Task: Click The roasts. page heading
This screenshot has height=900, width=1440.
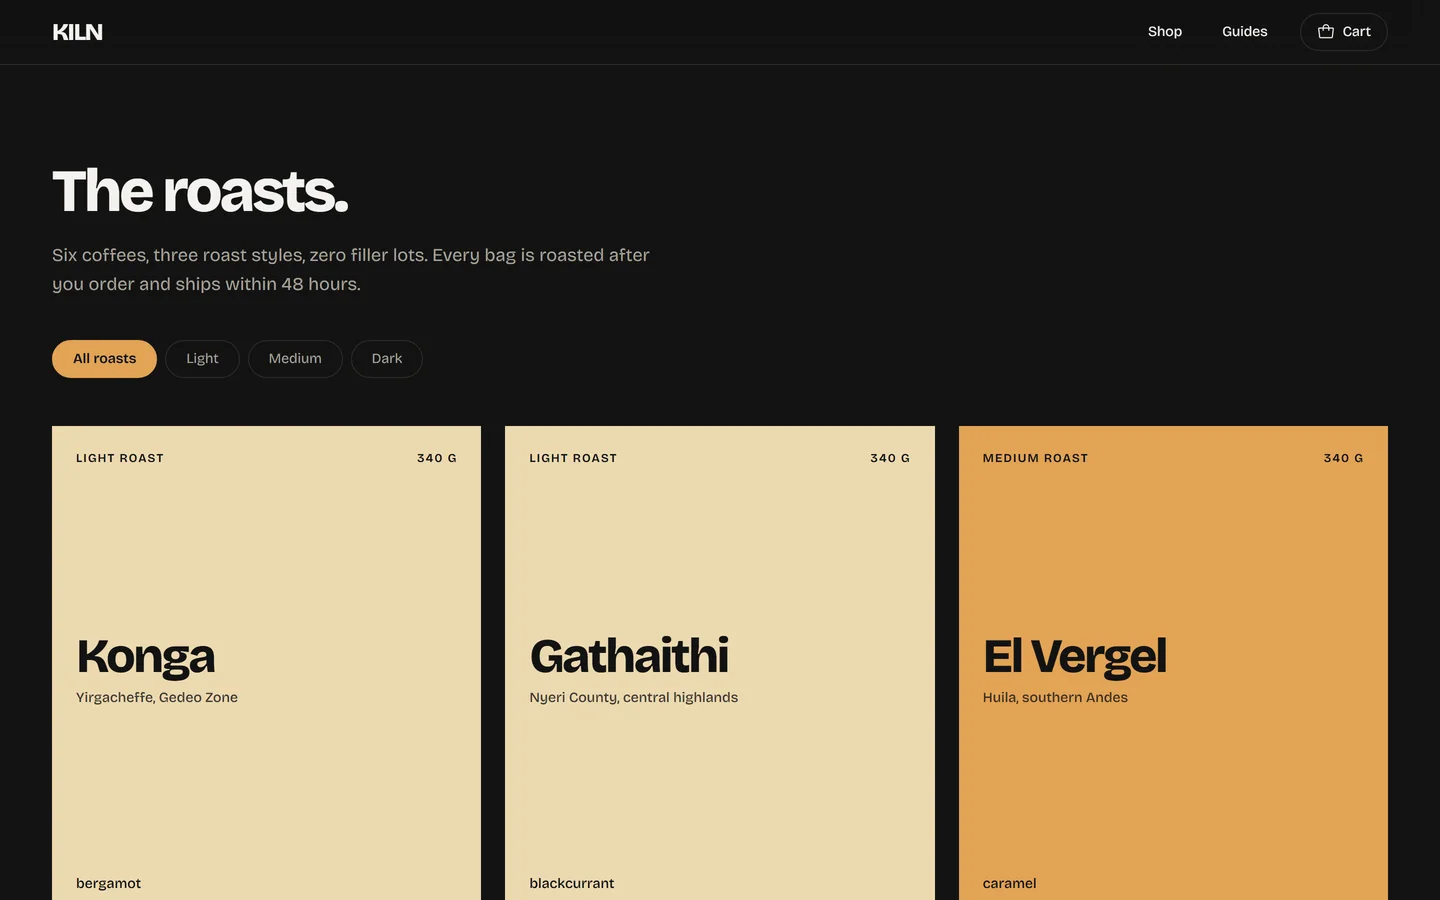Action: 200,191
